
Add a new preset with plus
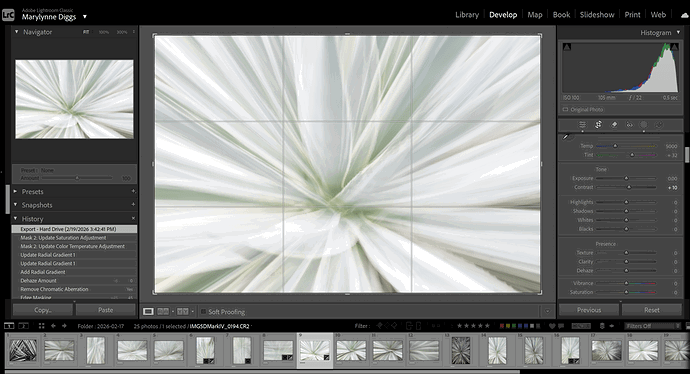133,191
